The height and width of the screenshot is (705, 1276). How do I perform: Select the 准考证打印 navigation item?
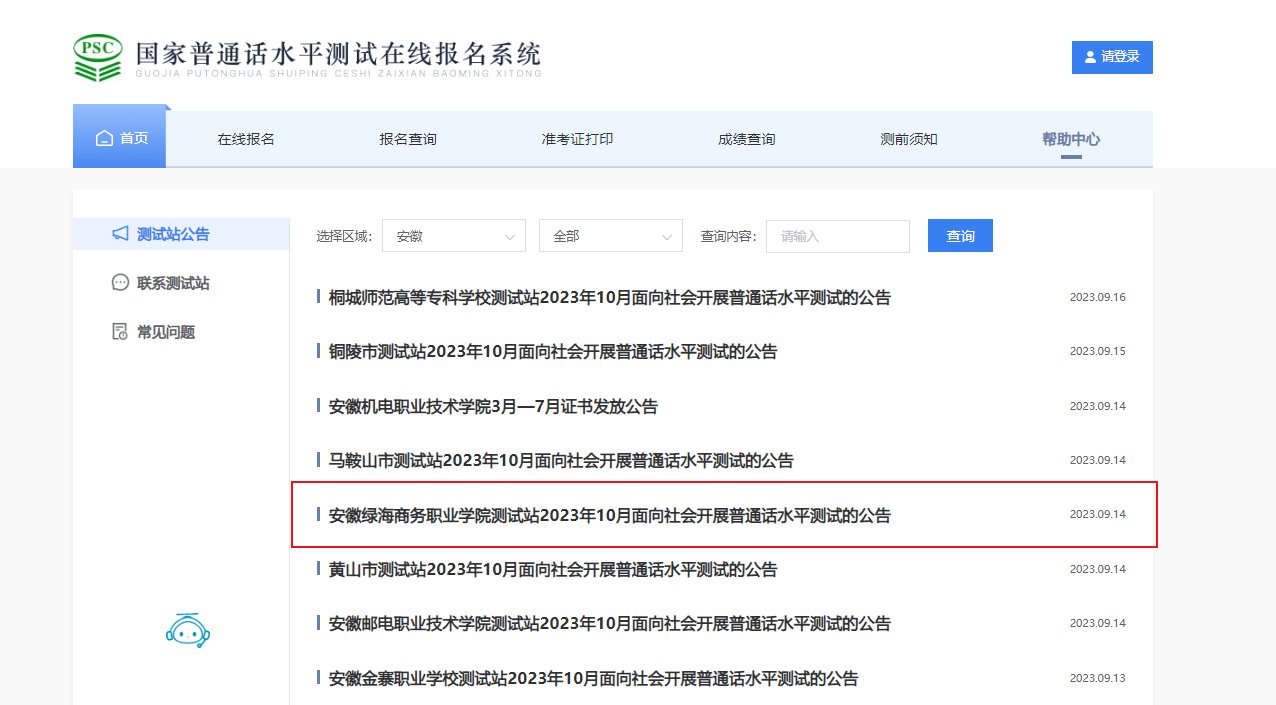tap(577, 139)
